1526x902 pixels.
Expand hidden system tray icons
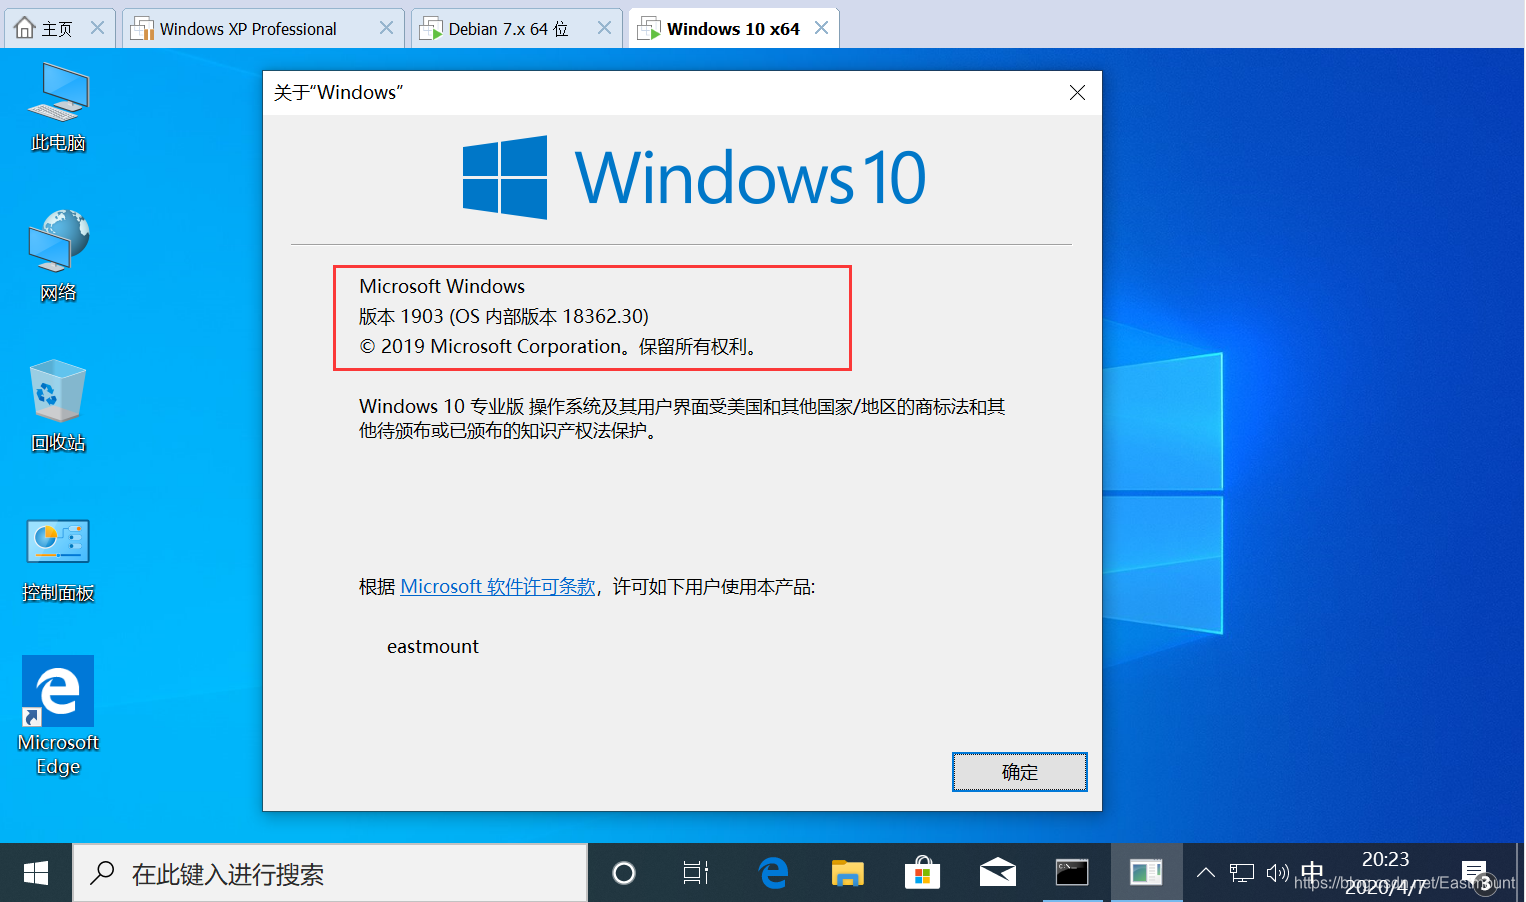click(1206, 873)
